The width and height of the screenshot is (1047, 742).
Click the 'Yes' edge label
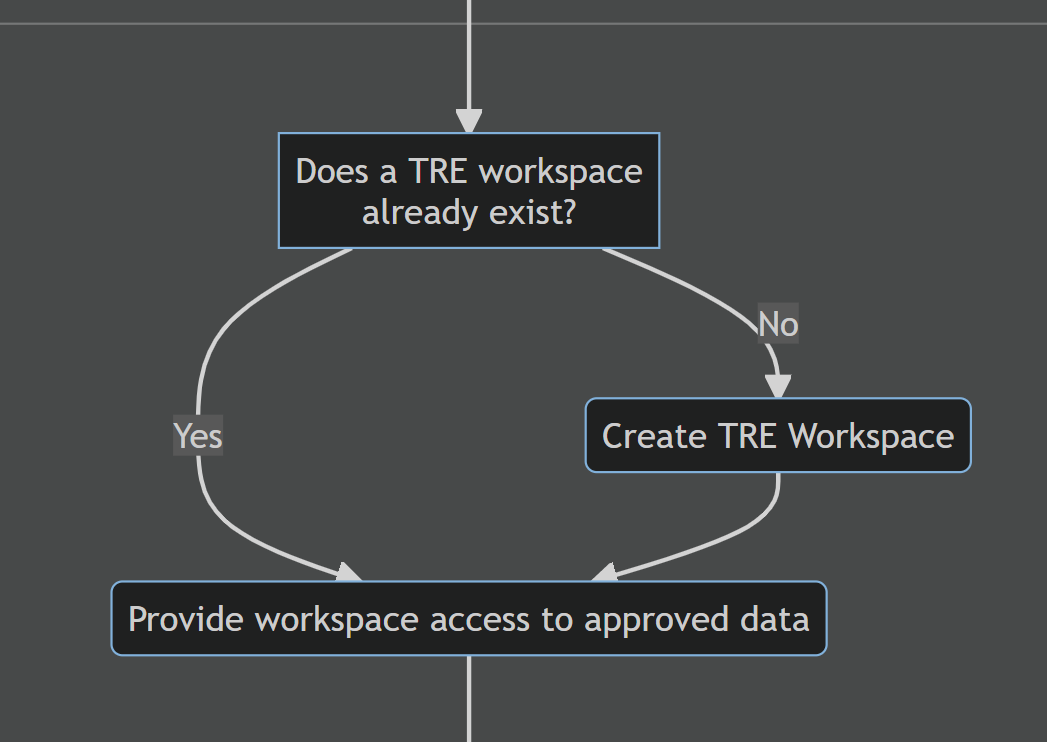click(x=197, y=436)
